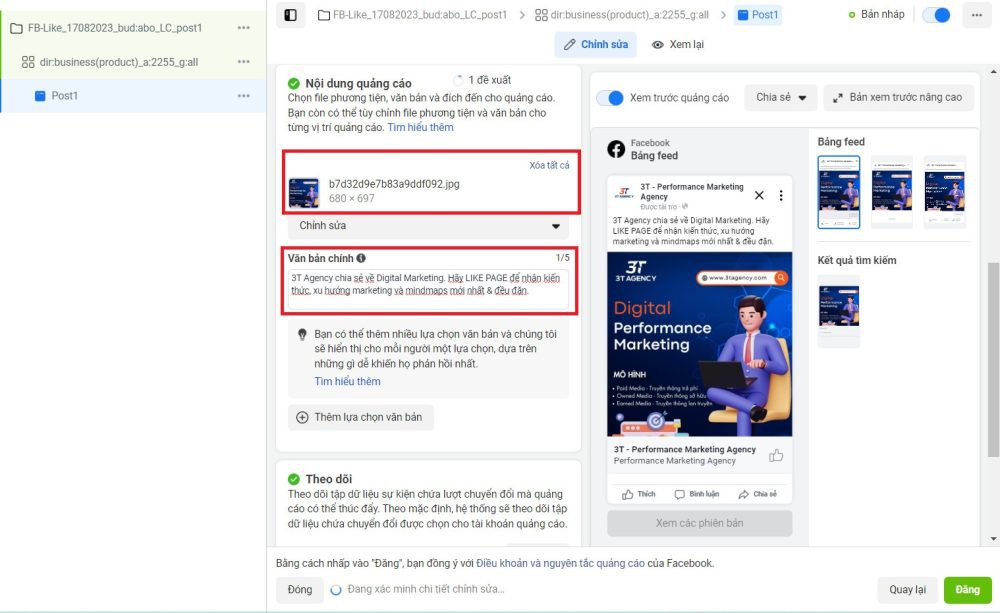Viewport: 1000px width, 613px height.
Task: Select first Bảng feed preview thumbnail
Action: tap(839, 192)
